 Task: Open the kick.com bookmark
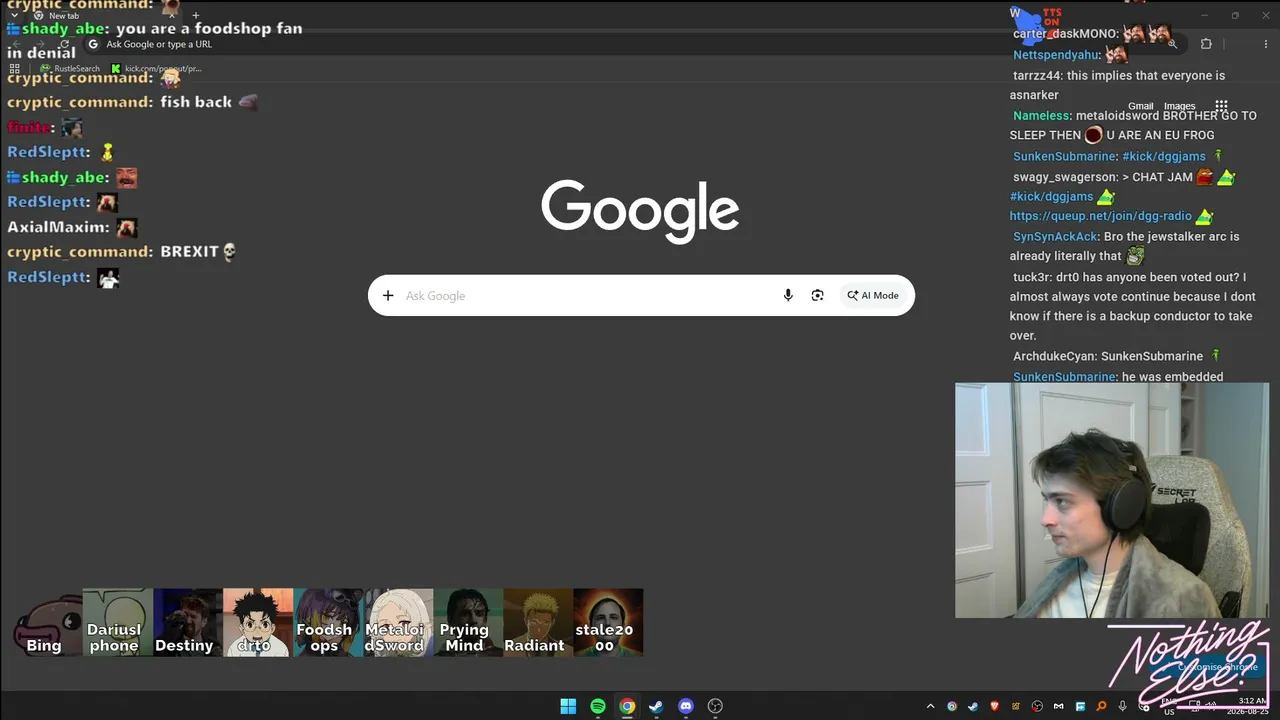[x=156, y=69]
